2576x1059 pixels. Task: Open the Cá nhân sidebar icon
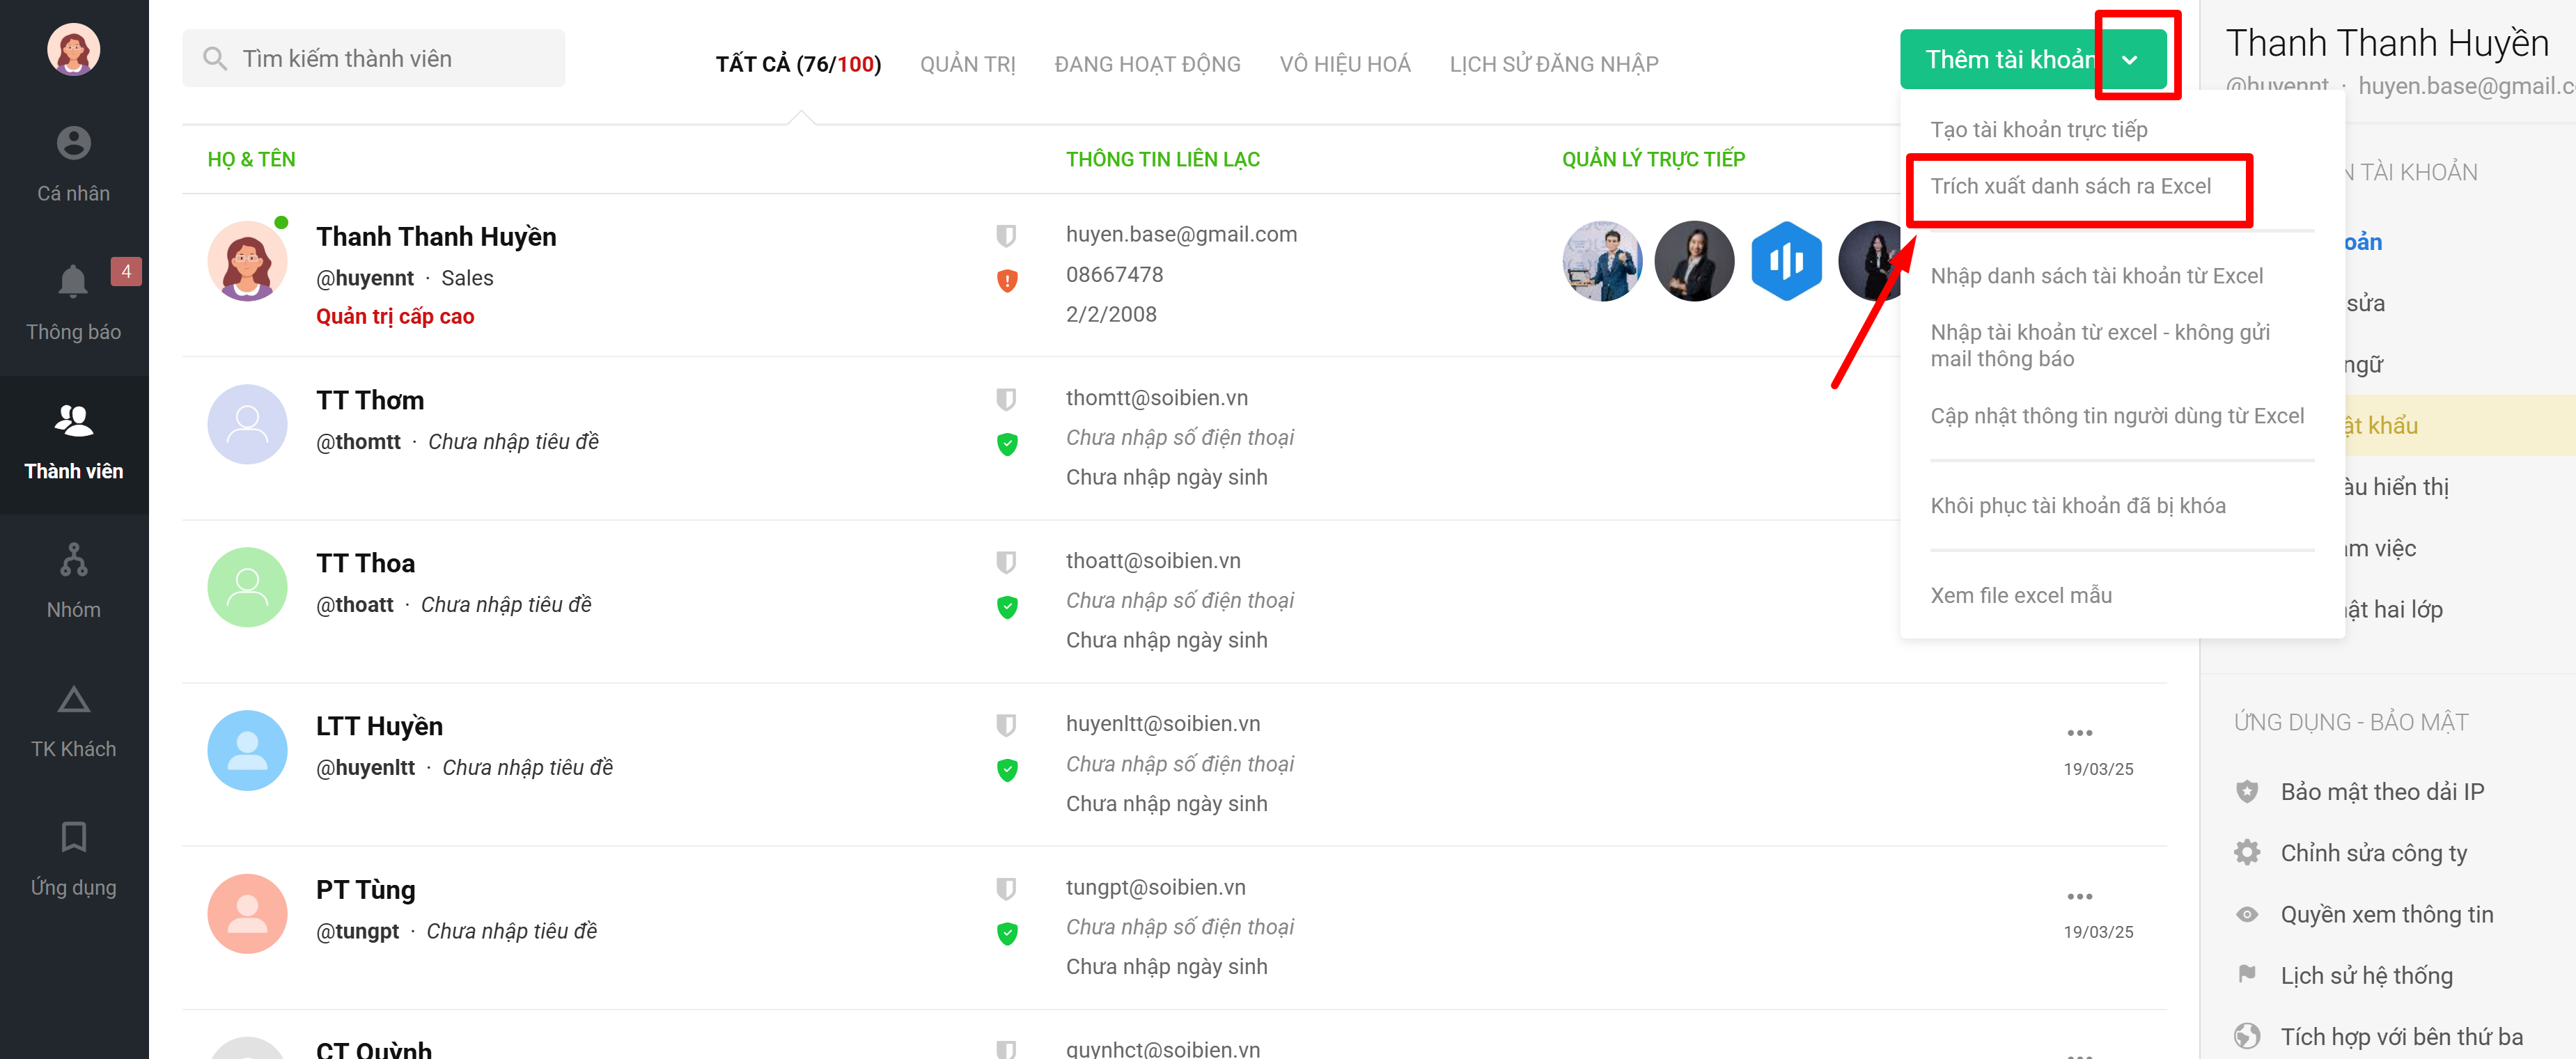pos(73,144)
